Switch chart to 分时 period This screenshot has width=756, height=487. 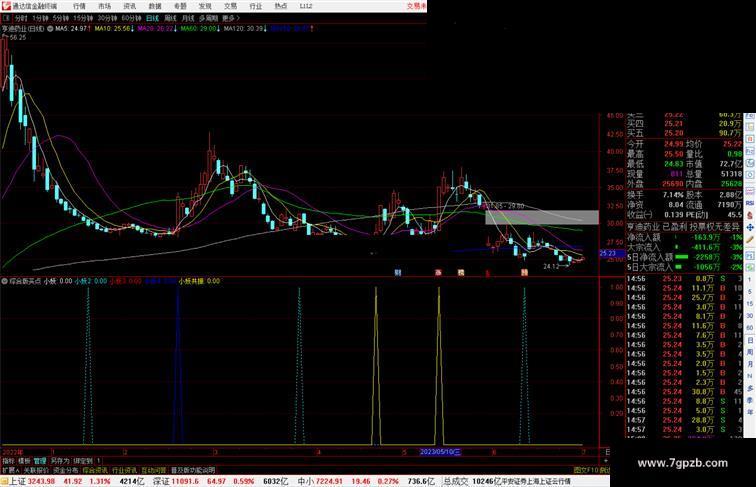click(x=21, y=18)
